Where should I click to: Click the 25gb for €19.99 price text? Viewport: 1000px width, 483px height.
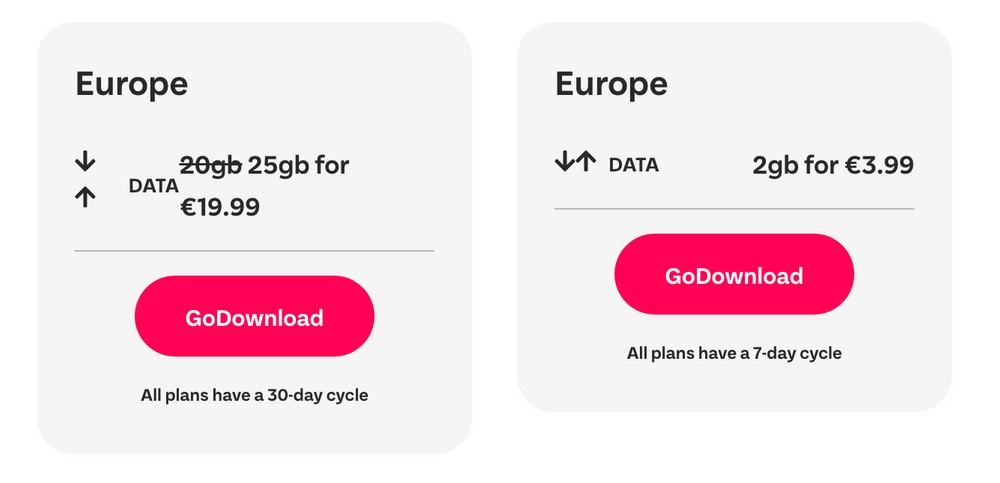click(298, 164)
